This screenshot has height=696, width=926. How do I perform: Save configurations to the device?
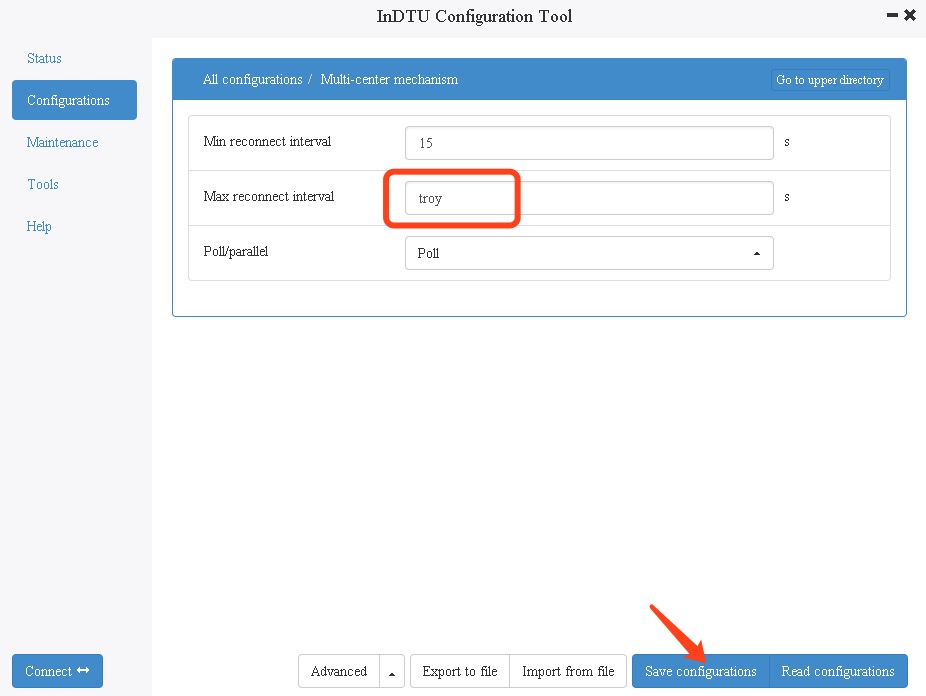pos(700,671)
